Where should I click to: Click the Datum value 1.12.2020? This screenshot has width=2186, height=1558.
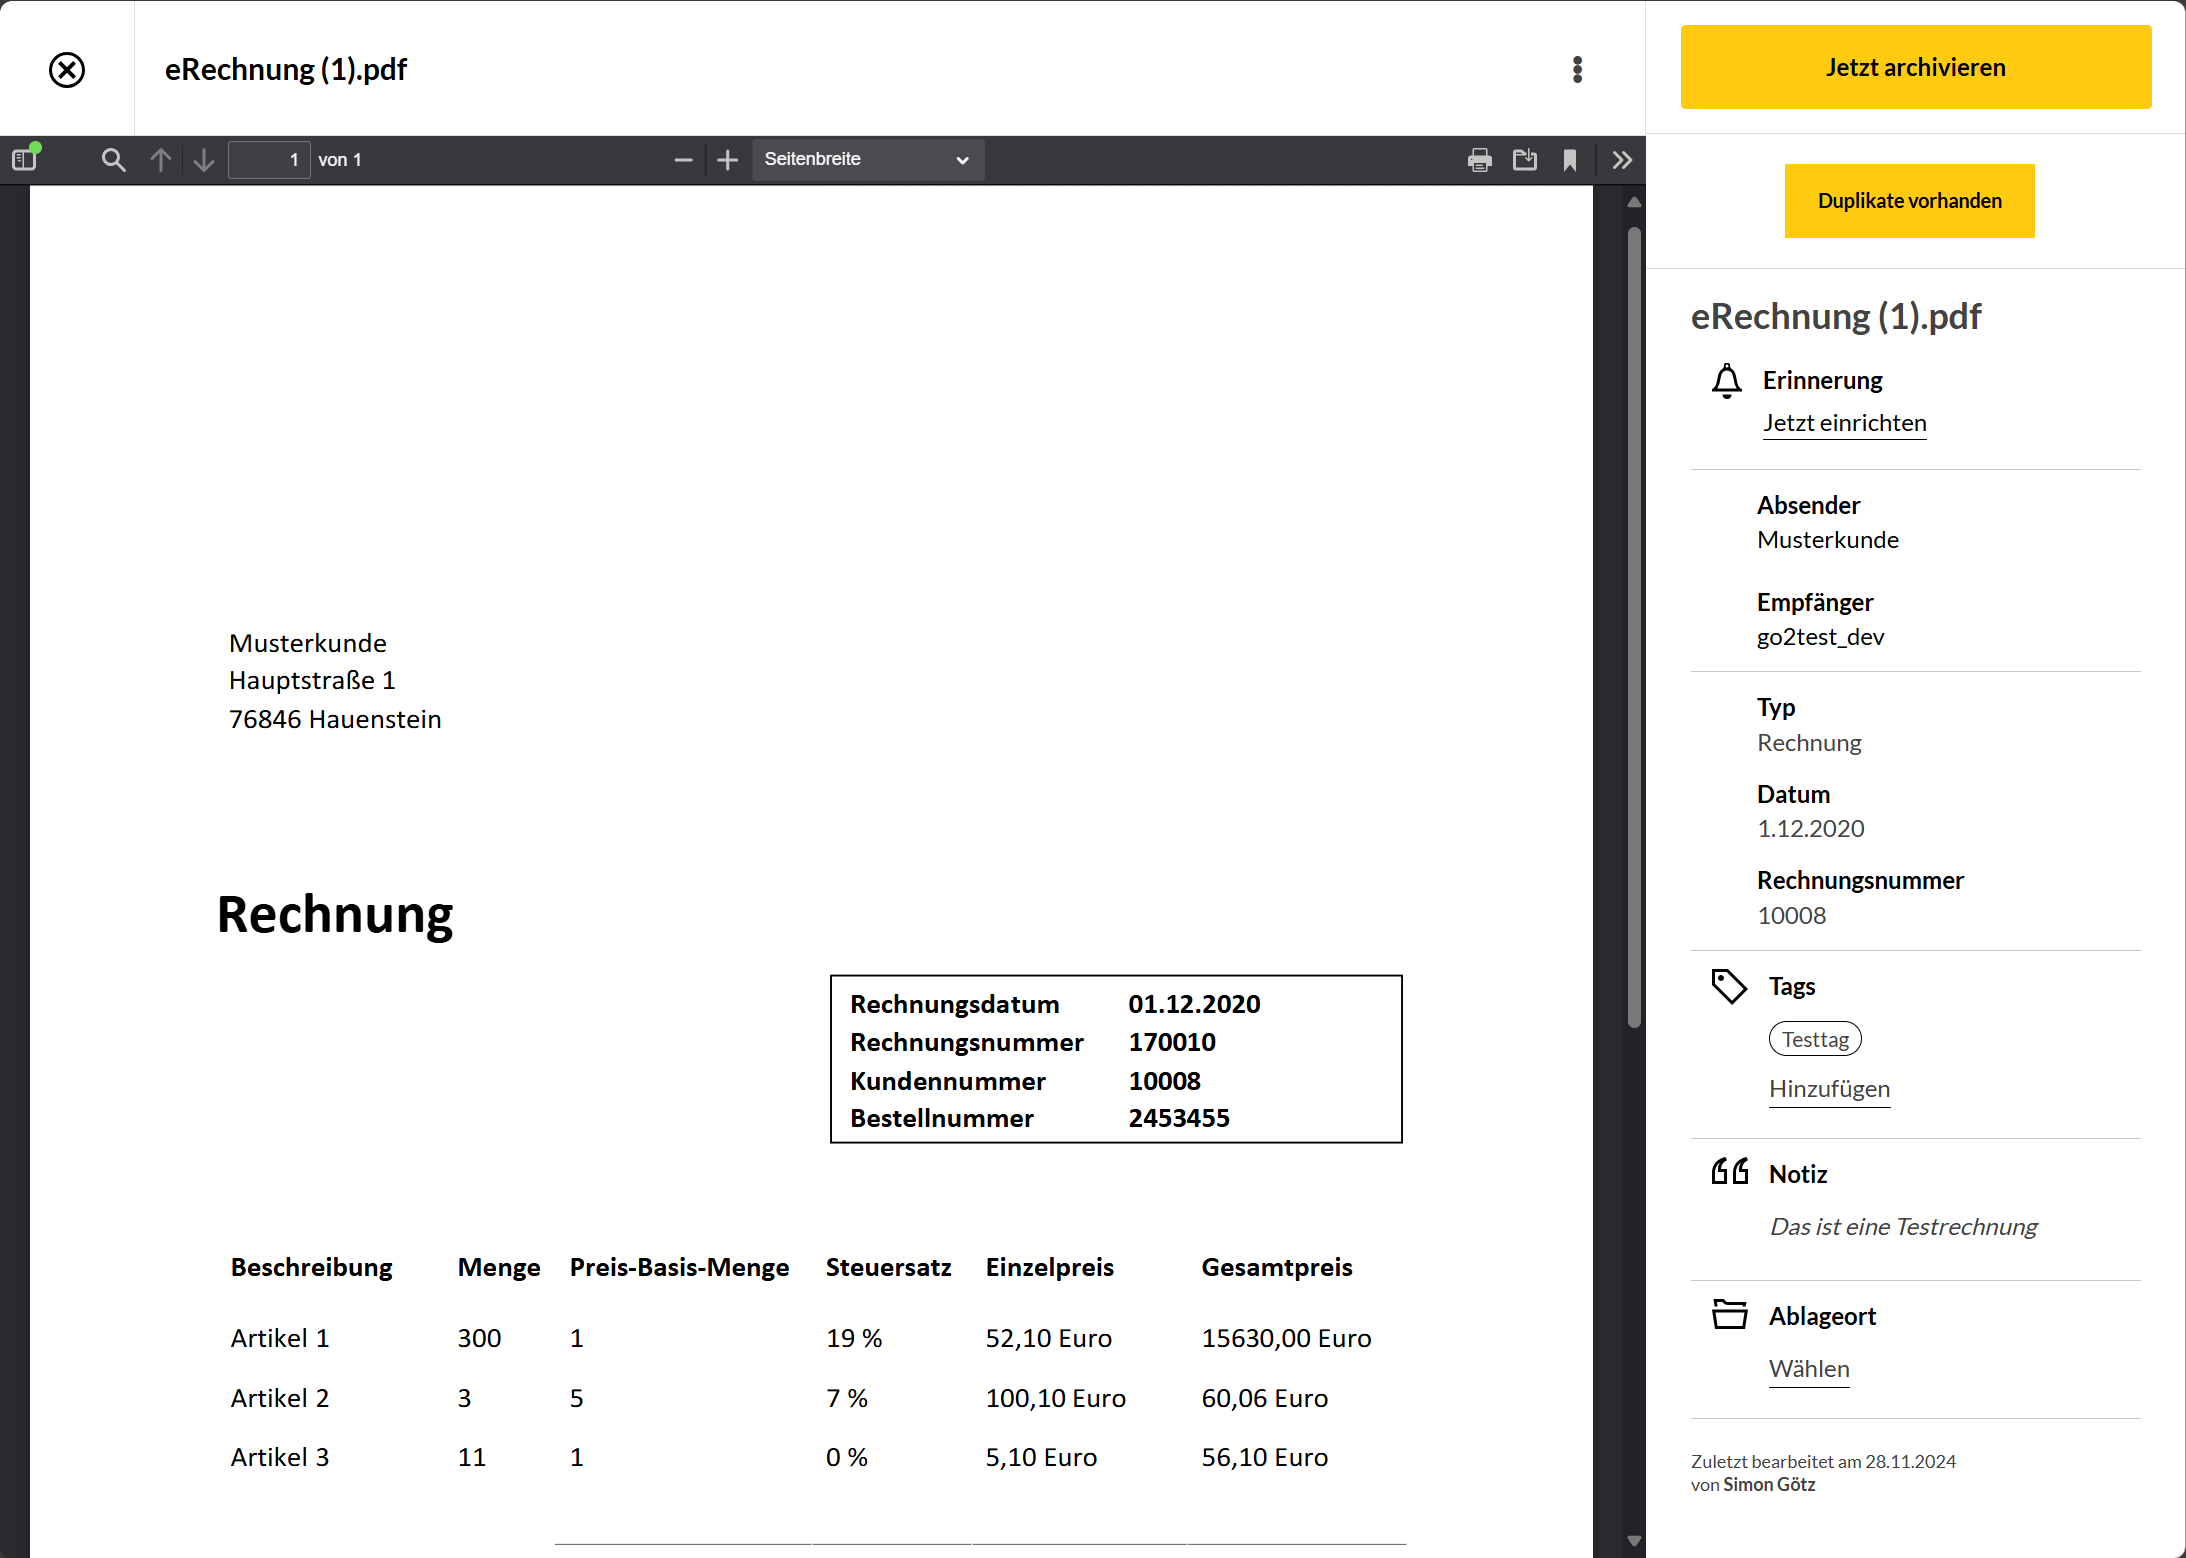click(1810, 829)
